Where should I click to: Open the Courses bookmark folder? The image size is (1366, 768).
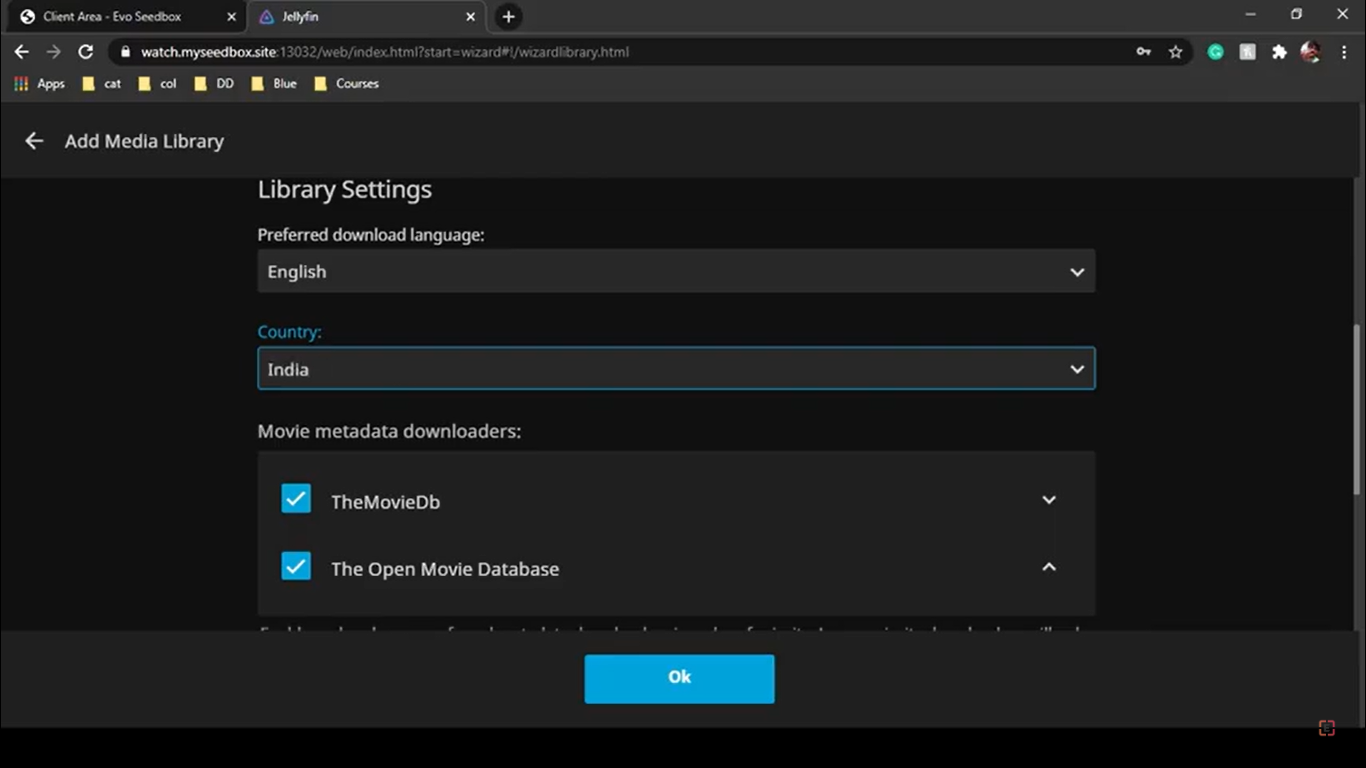point(346,84)
